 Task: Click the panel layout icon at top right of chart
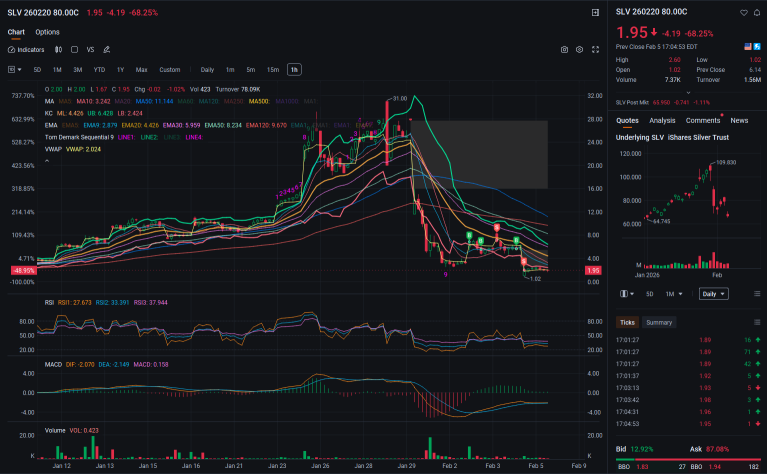[595, 13]
